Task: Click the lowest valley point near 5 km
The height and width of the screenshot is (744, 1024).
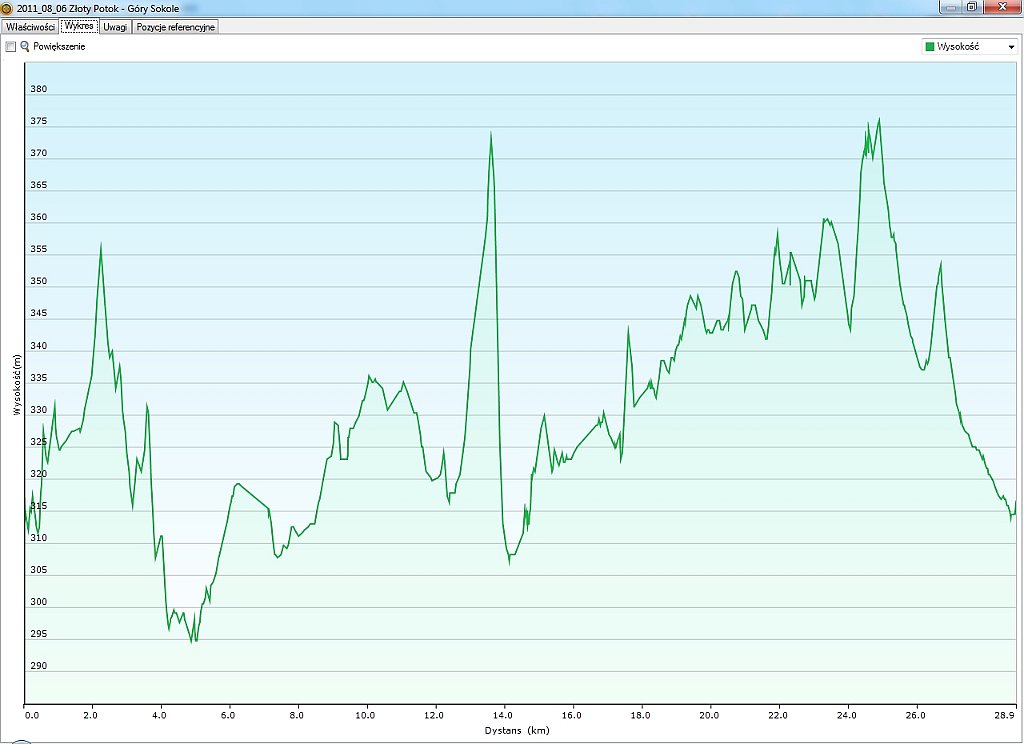Action: [192, 640]
